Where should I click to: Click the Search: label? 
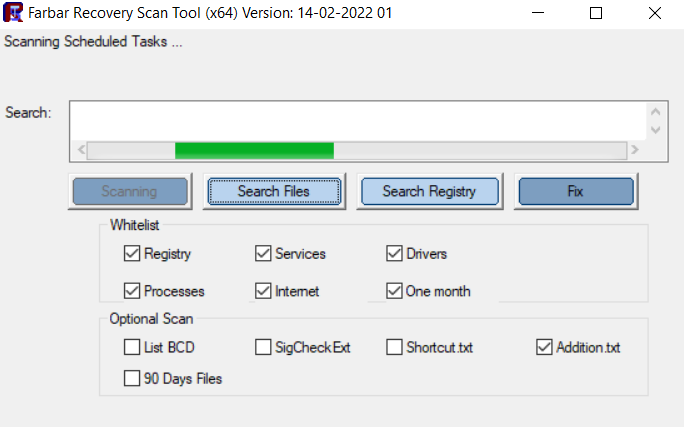pyautogui.click(x=28, y=113)
